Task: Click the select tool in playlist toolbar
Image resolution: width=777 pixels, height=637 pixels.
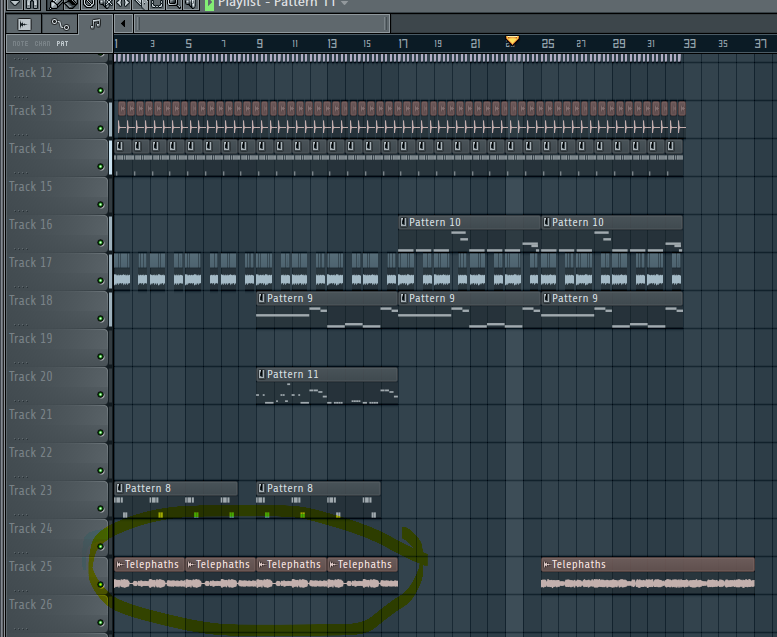Action: point(157,4)
